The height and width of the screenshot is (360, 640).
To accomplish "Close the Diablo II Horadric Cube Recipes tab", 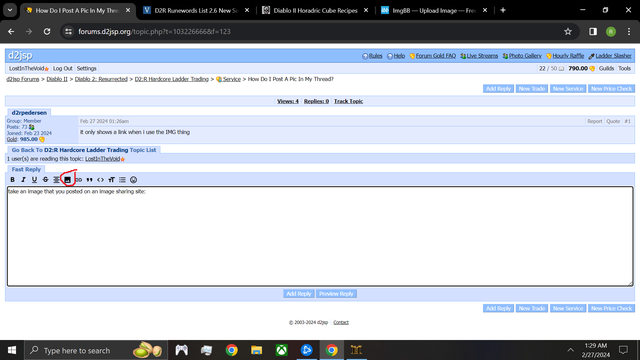I will tap(366, 10).
